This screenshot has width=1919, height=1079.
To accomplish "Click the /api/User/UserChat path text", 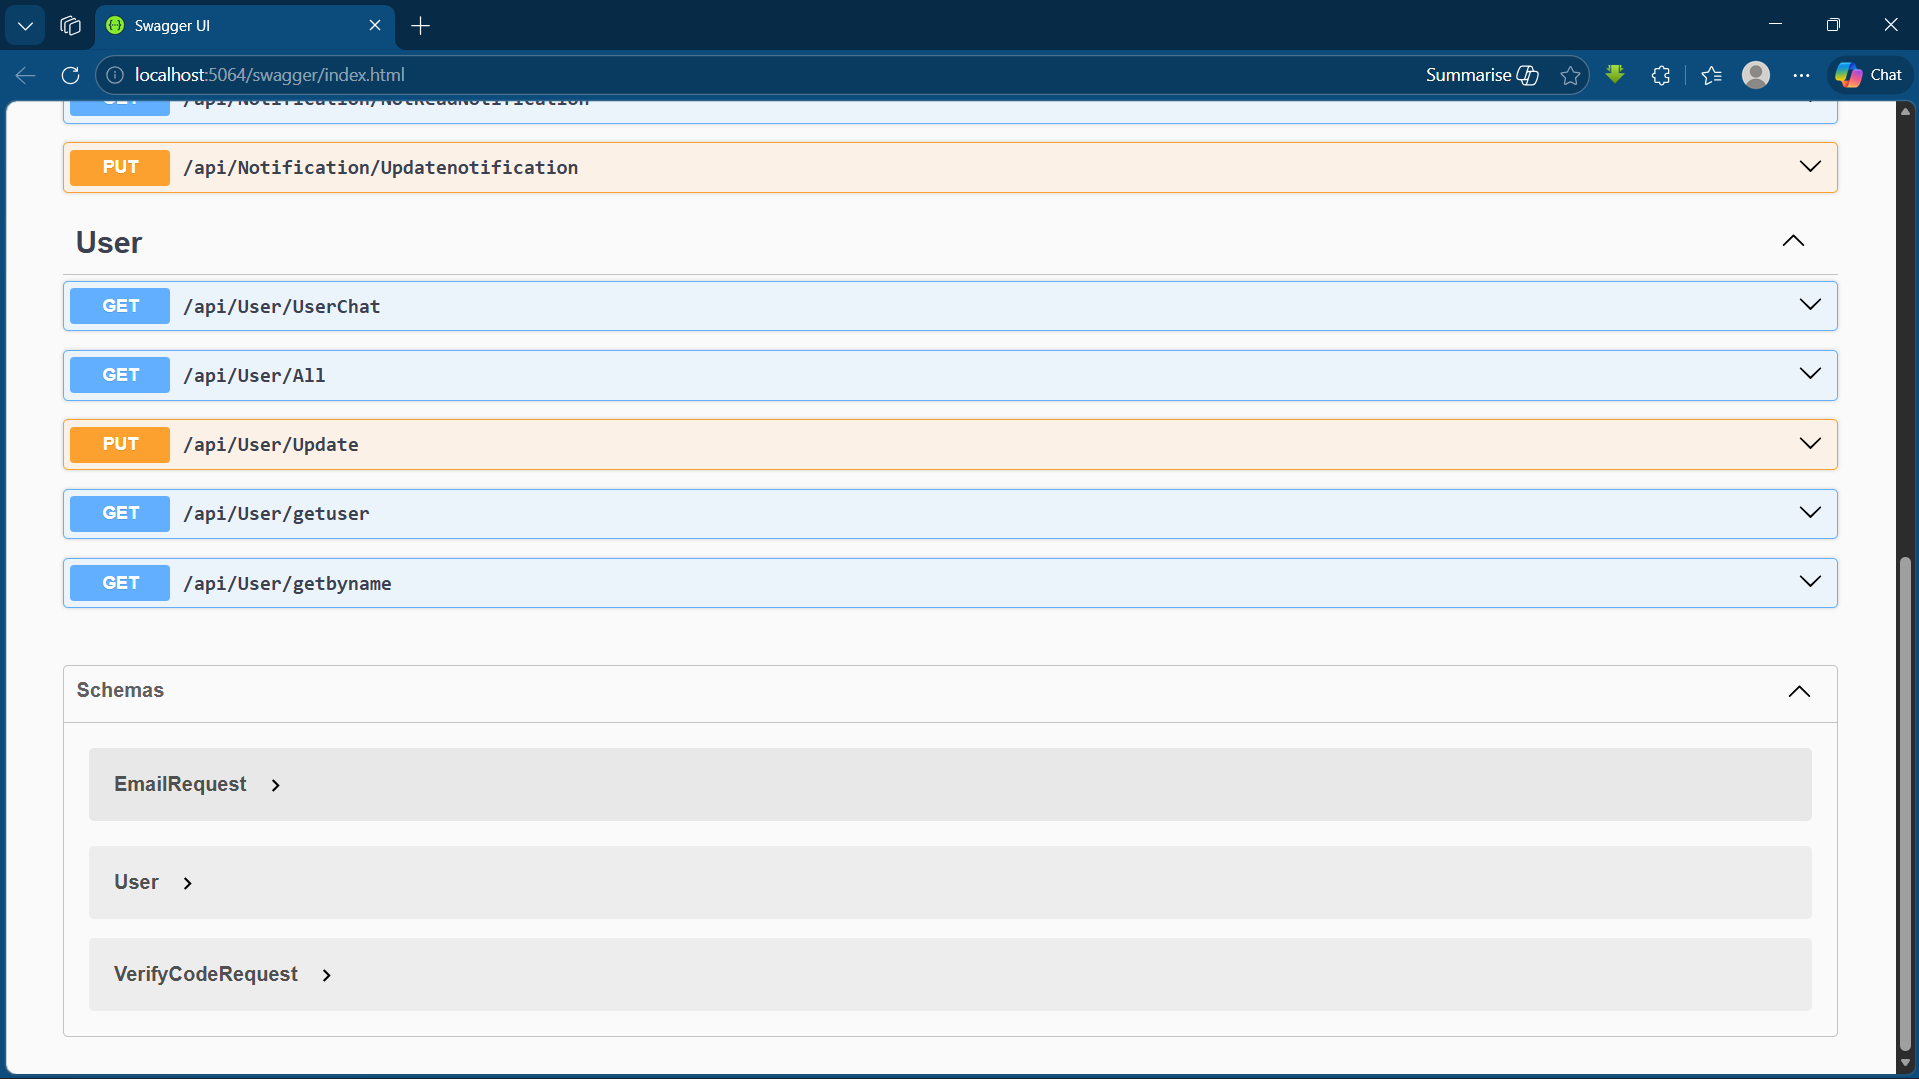I will coord(282,307).
